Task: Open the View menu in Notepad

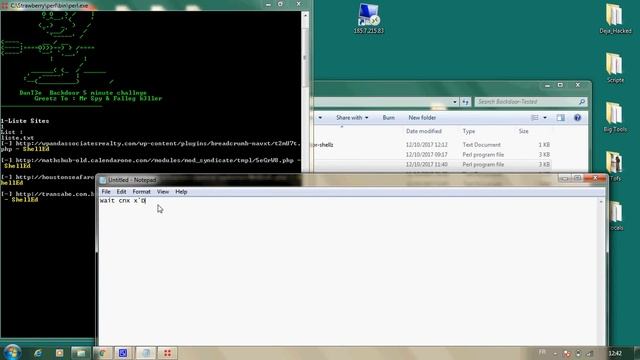Action: click(162, 191)
